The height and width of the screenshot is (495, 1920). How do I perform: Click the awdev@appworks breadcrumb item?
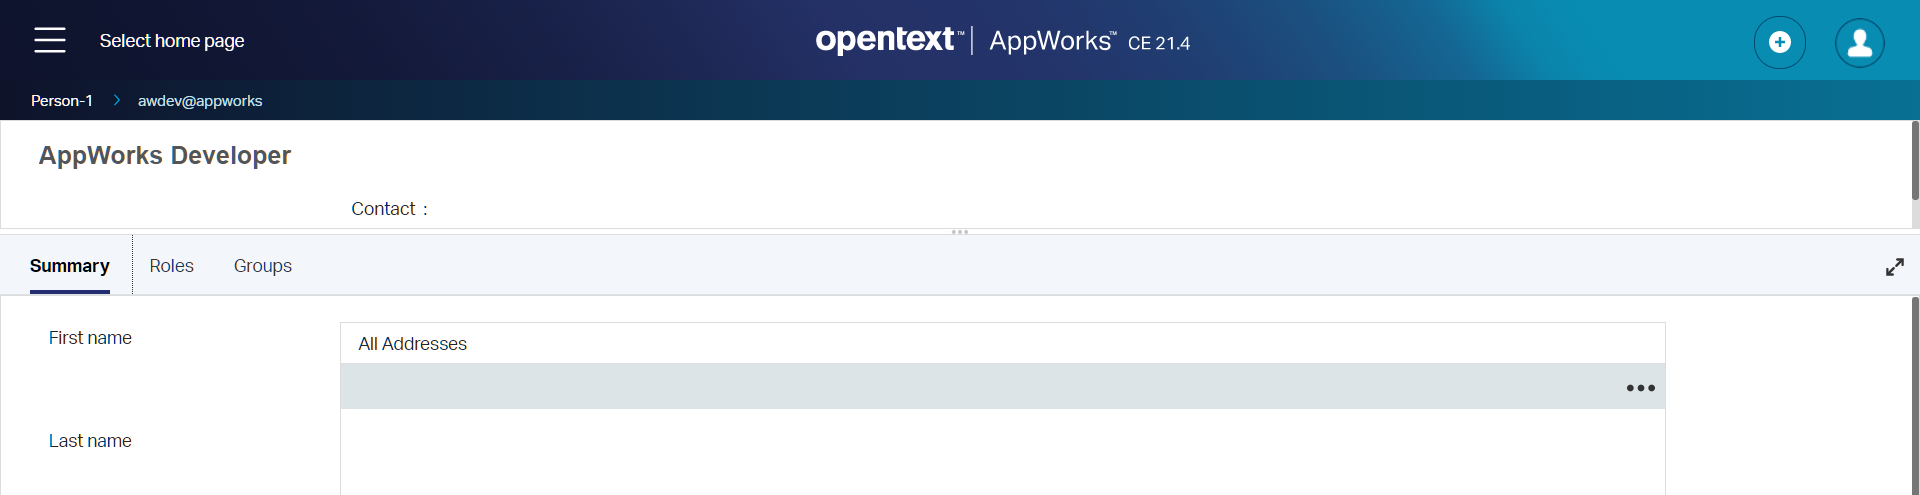coord(200,101)
